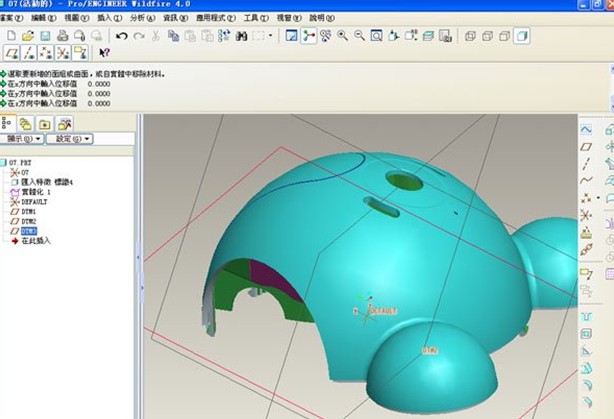Copy selection with the copy icon
Image resolution: width=614 pixels, height=419 pixels.
(x=173, y=36)
